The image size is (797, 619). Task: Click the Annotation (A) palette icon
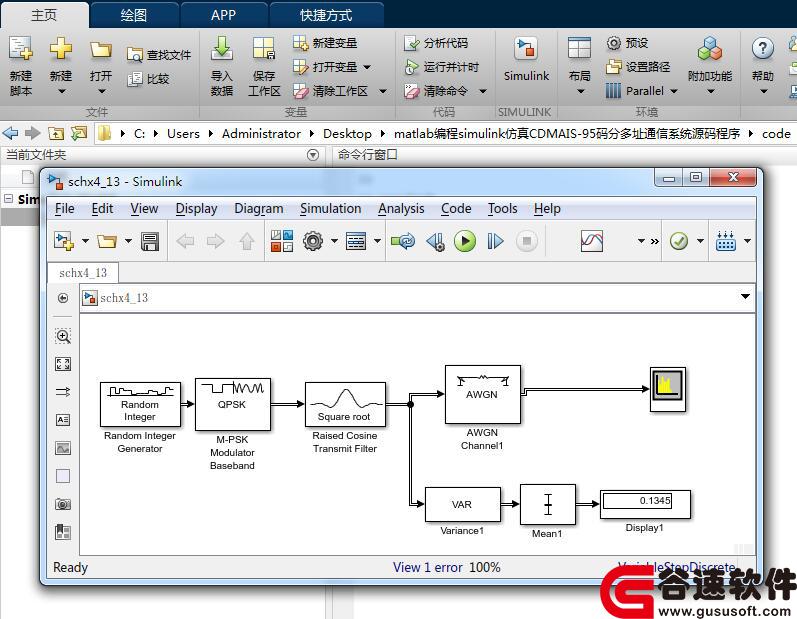tap(63, 420)
